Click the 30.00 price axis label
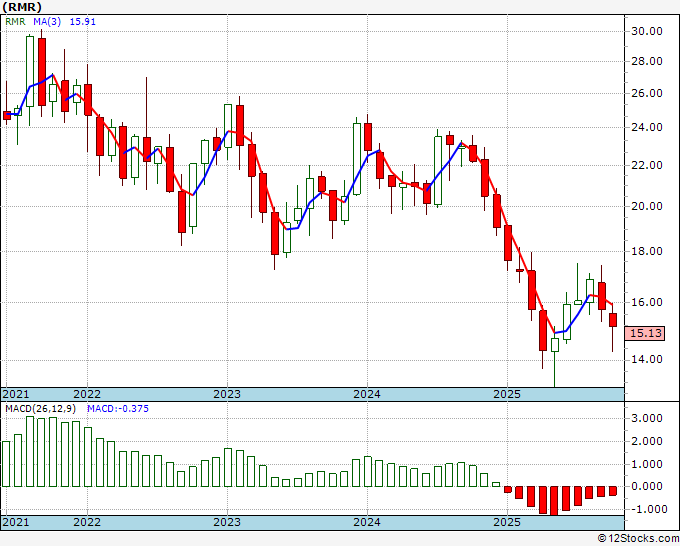 tap(647, 31)
